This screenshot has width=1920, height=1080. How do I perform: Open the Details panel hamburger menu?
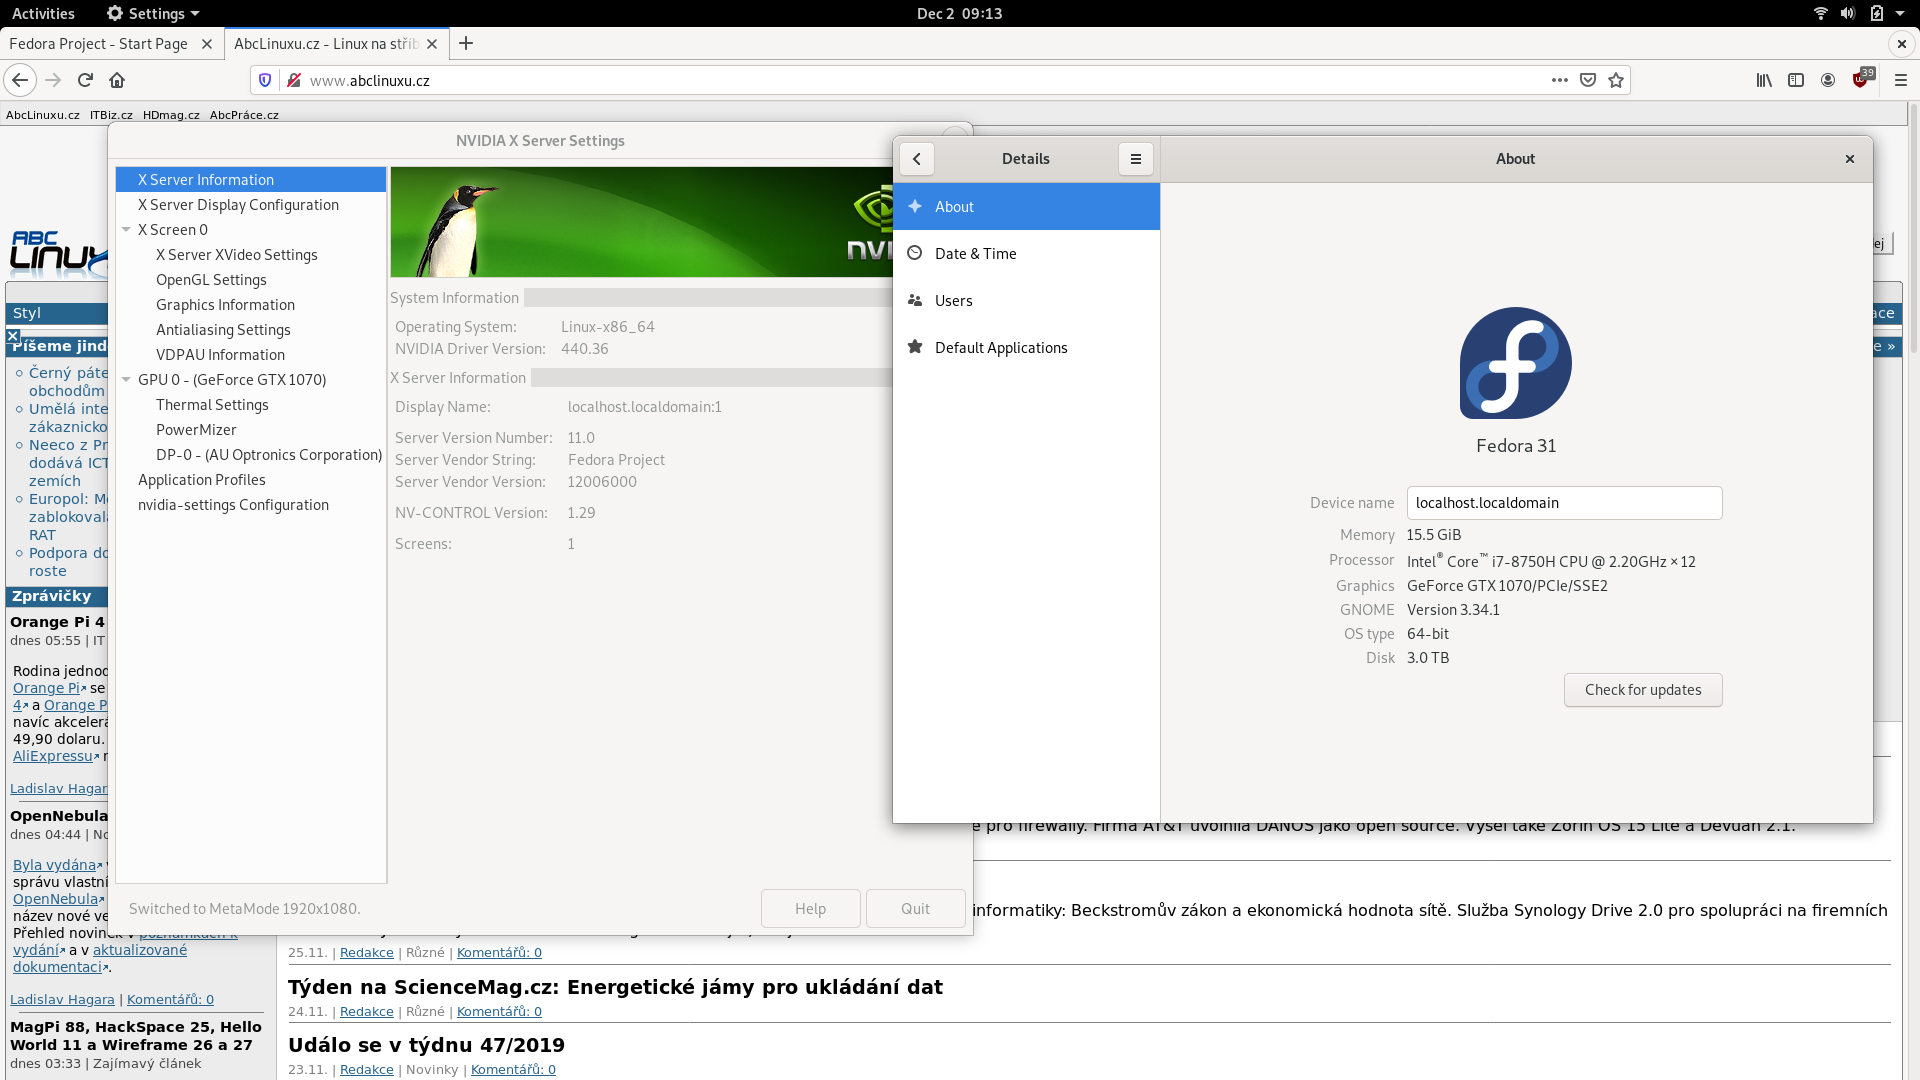[1136, 159]
